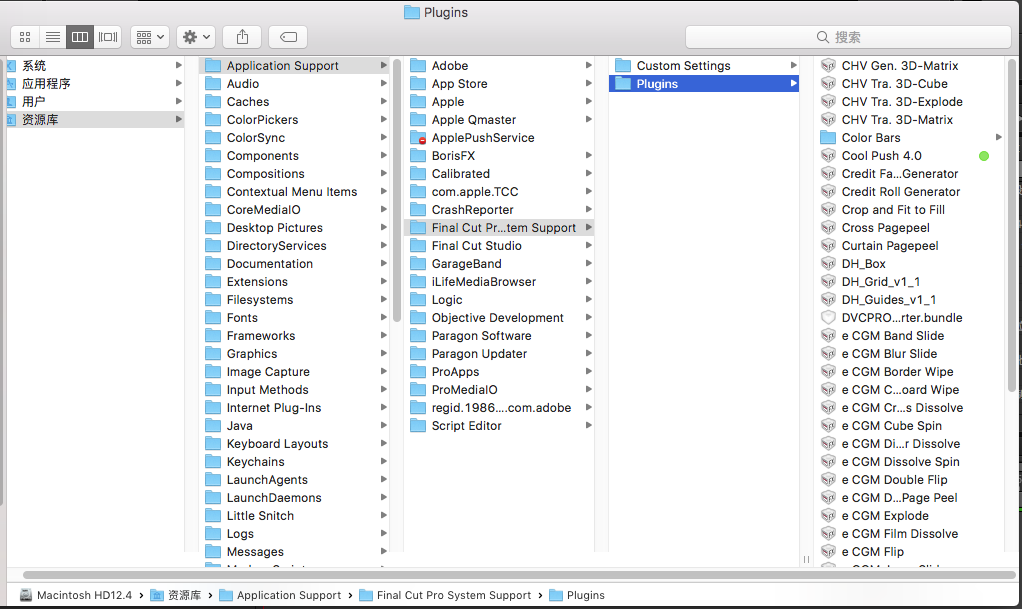Select the Final Cut Pro System Support folder

point(500,228)
